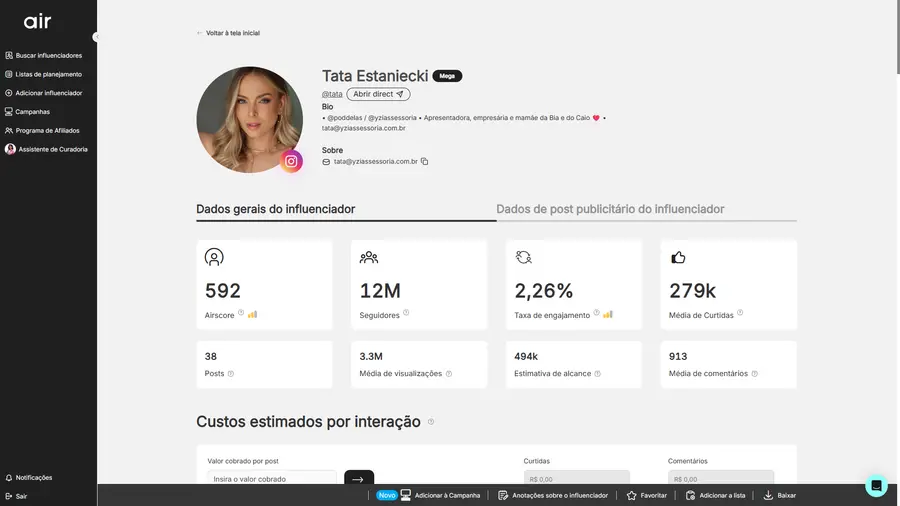
Task: Copy the email with the copy icon
Action: point(424,161)
